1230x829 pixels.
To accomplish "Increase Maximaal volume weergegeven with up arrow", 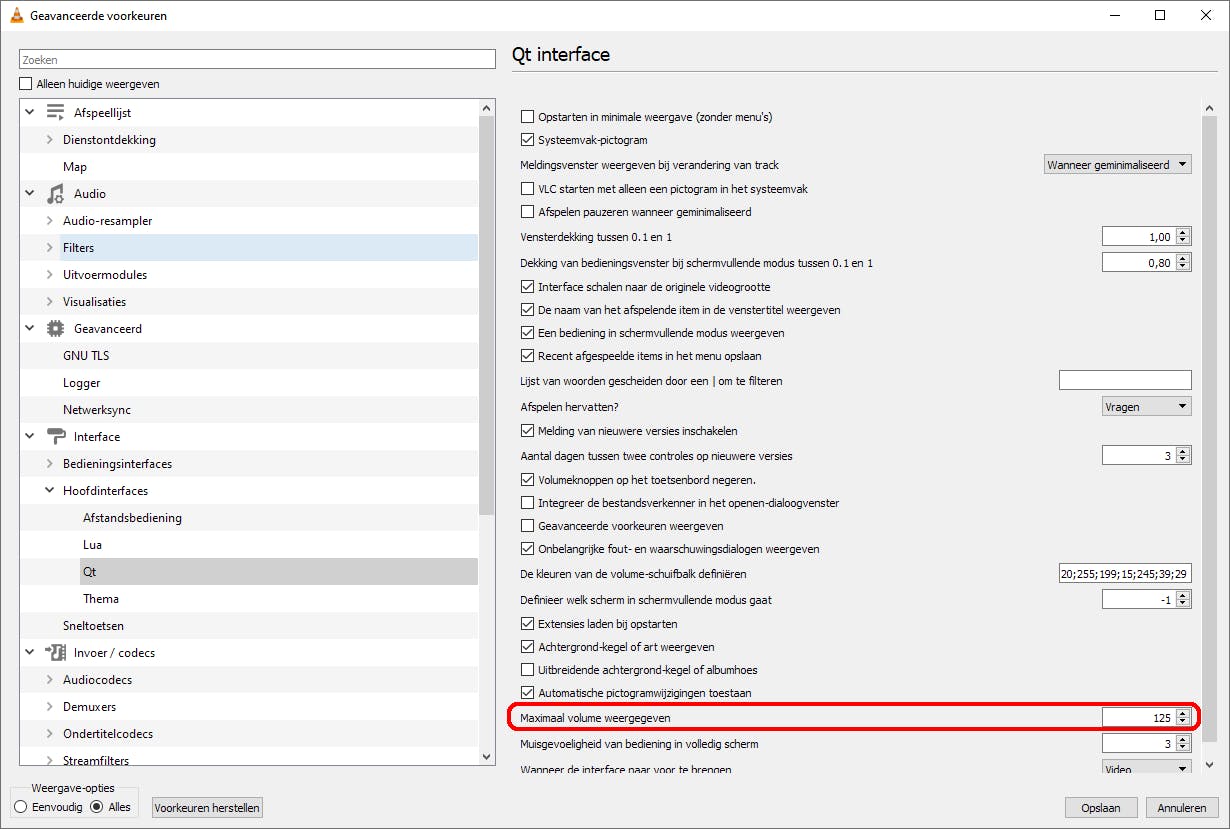I will click(1183, 713).
